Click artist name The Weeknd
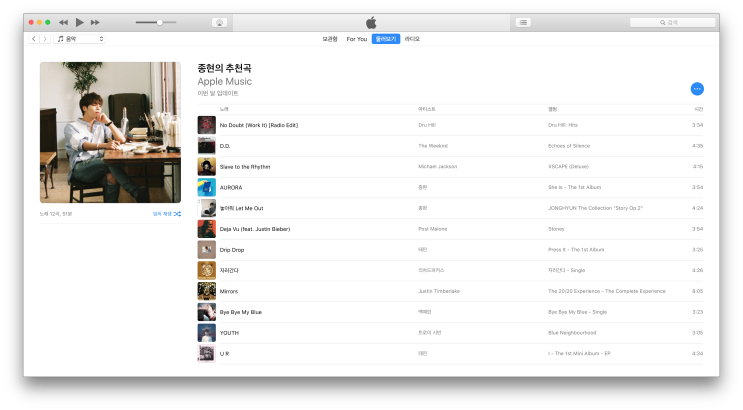Viewport: 743px width, 410px height. click(433, 146)
